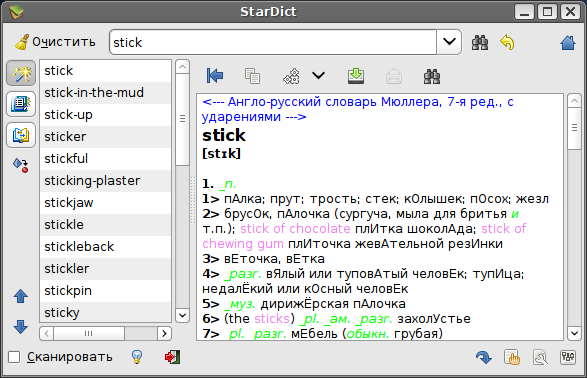Click the word list vertical scrollbar thumb

(x=182, y=119)
